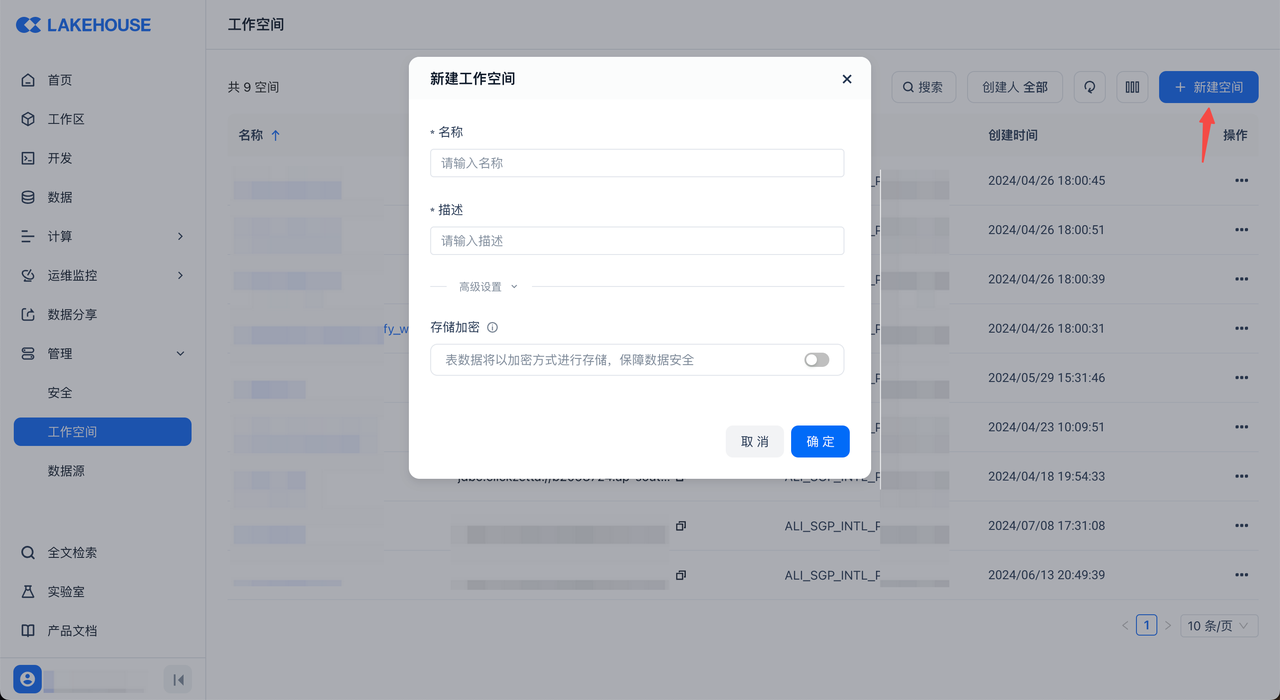Viewport: 1280px width, 700px height.
Task: Open the column settings icon
Action: click(x=1132, y=87)
